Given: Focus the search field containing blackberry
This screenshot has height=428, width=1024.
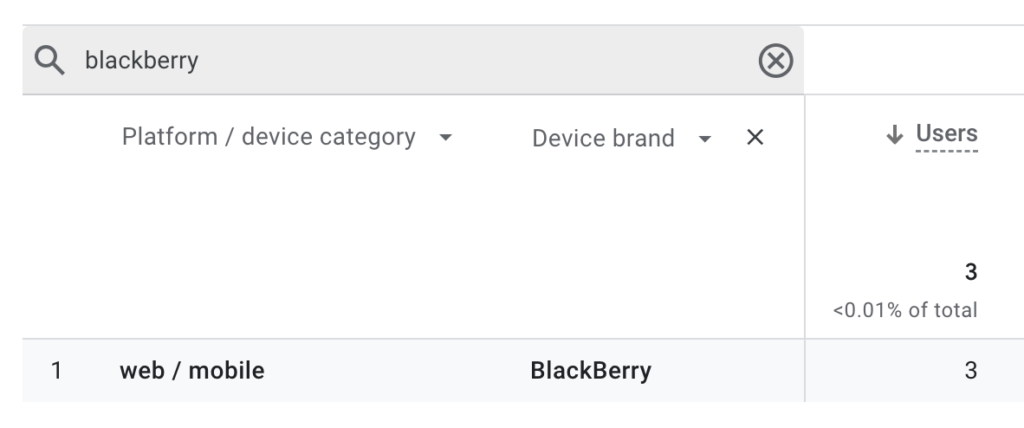Looking at the screenshot, I should pyautogui.click(x=418, y=61).
